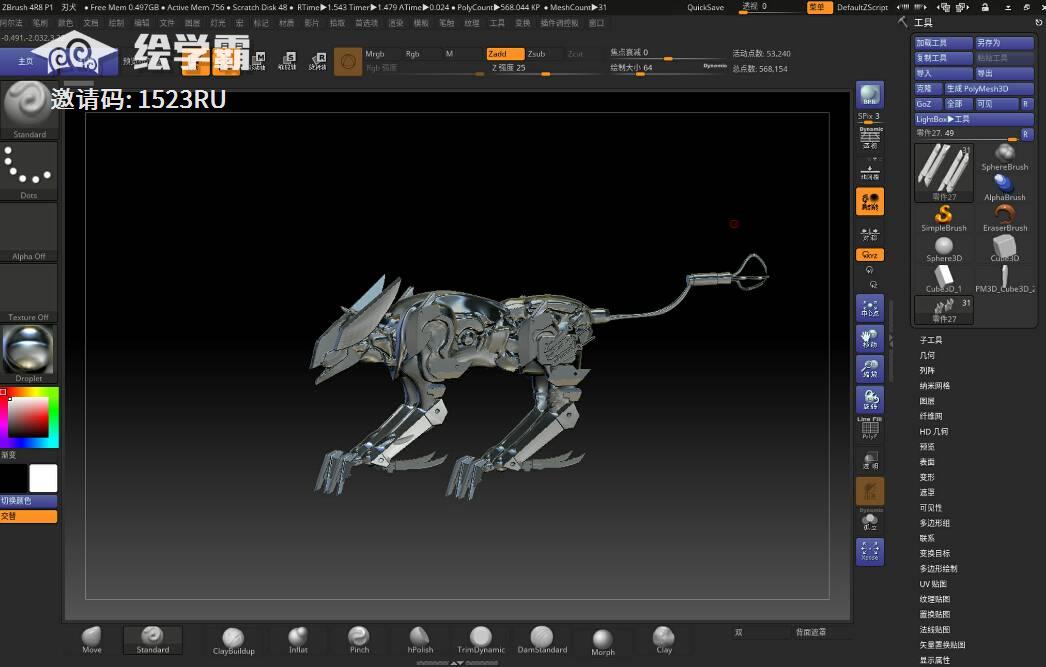Toggle the Transparency display button
Image resolution: width=1046 pixels, height=667 pixels.
point(870,460)
